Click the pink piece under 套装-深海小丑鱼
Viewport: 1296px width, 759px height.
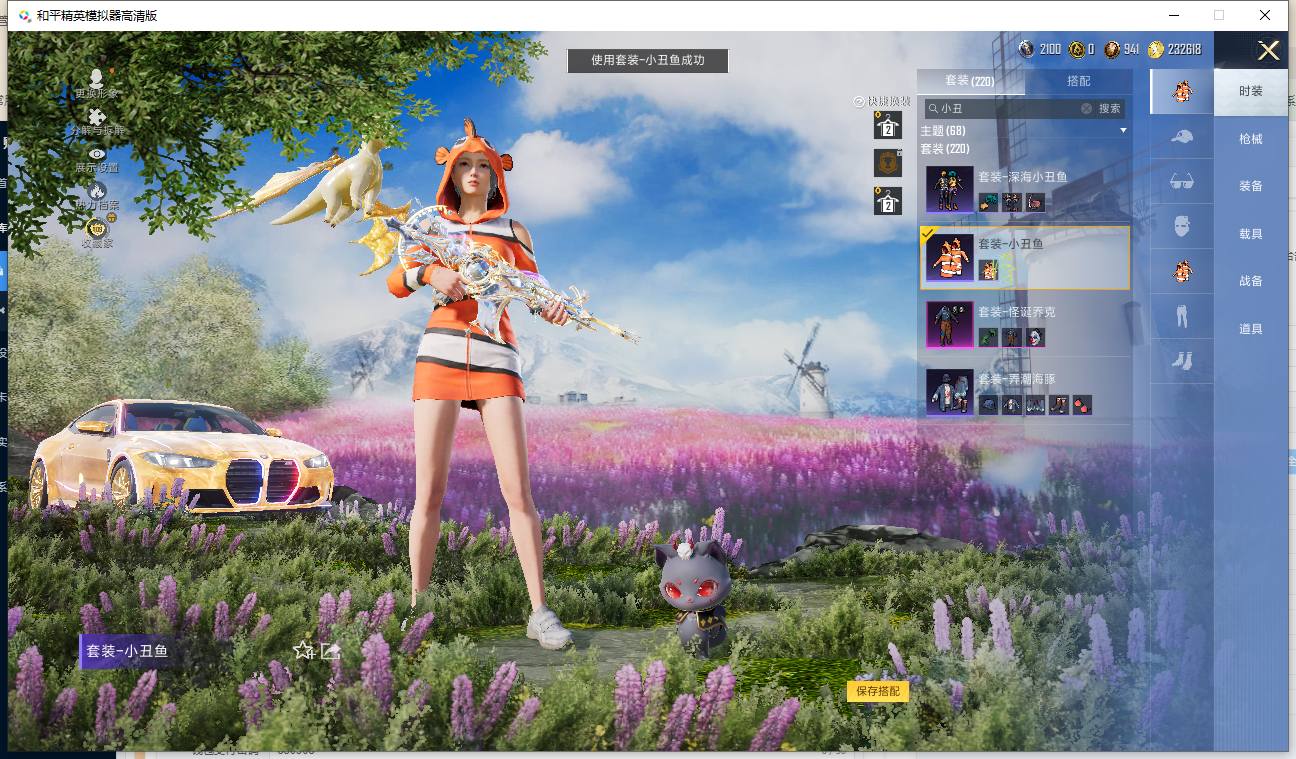(1035, 202)
